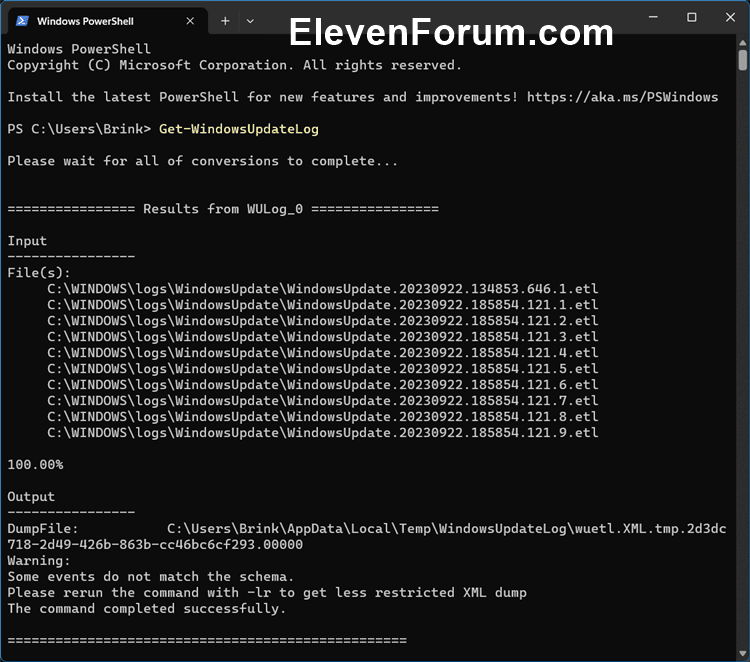Maximize the terminal window
The image size is (750, 662).
point(692,17)
